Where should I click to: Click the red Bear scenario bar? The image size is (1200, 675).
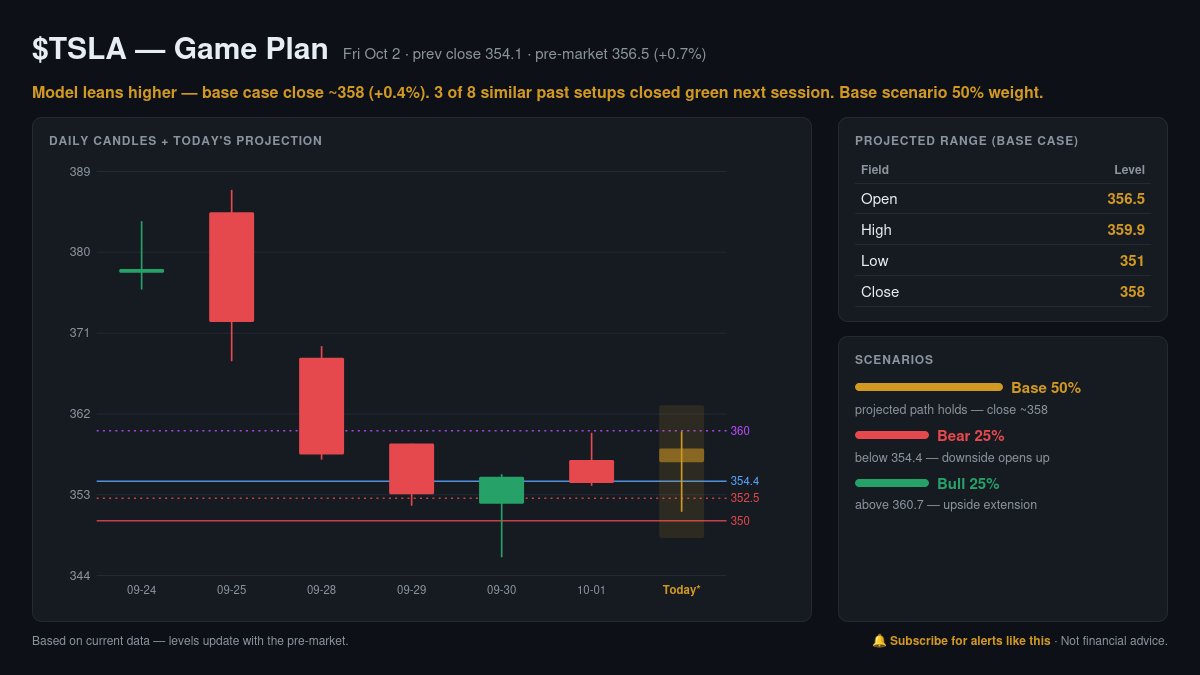pos(892,435)
